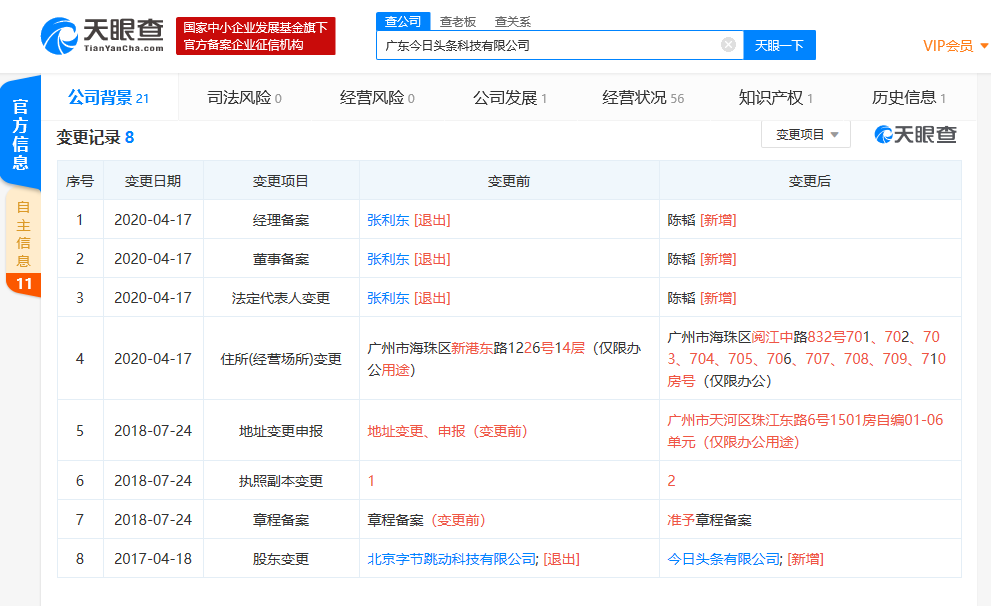991x606 pixels.
Task: Click the 变更项目 column header
Action: coord(281,181)
